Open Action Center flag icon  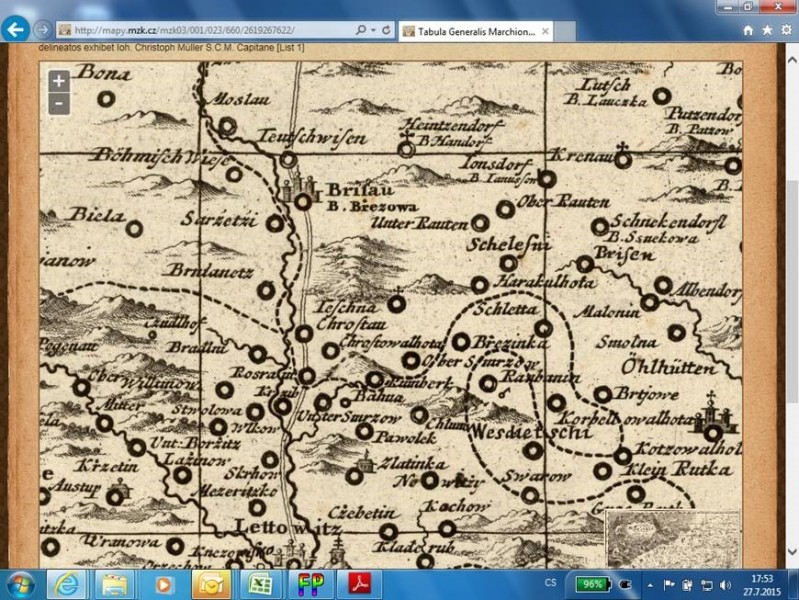pos(669,585)
